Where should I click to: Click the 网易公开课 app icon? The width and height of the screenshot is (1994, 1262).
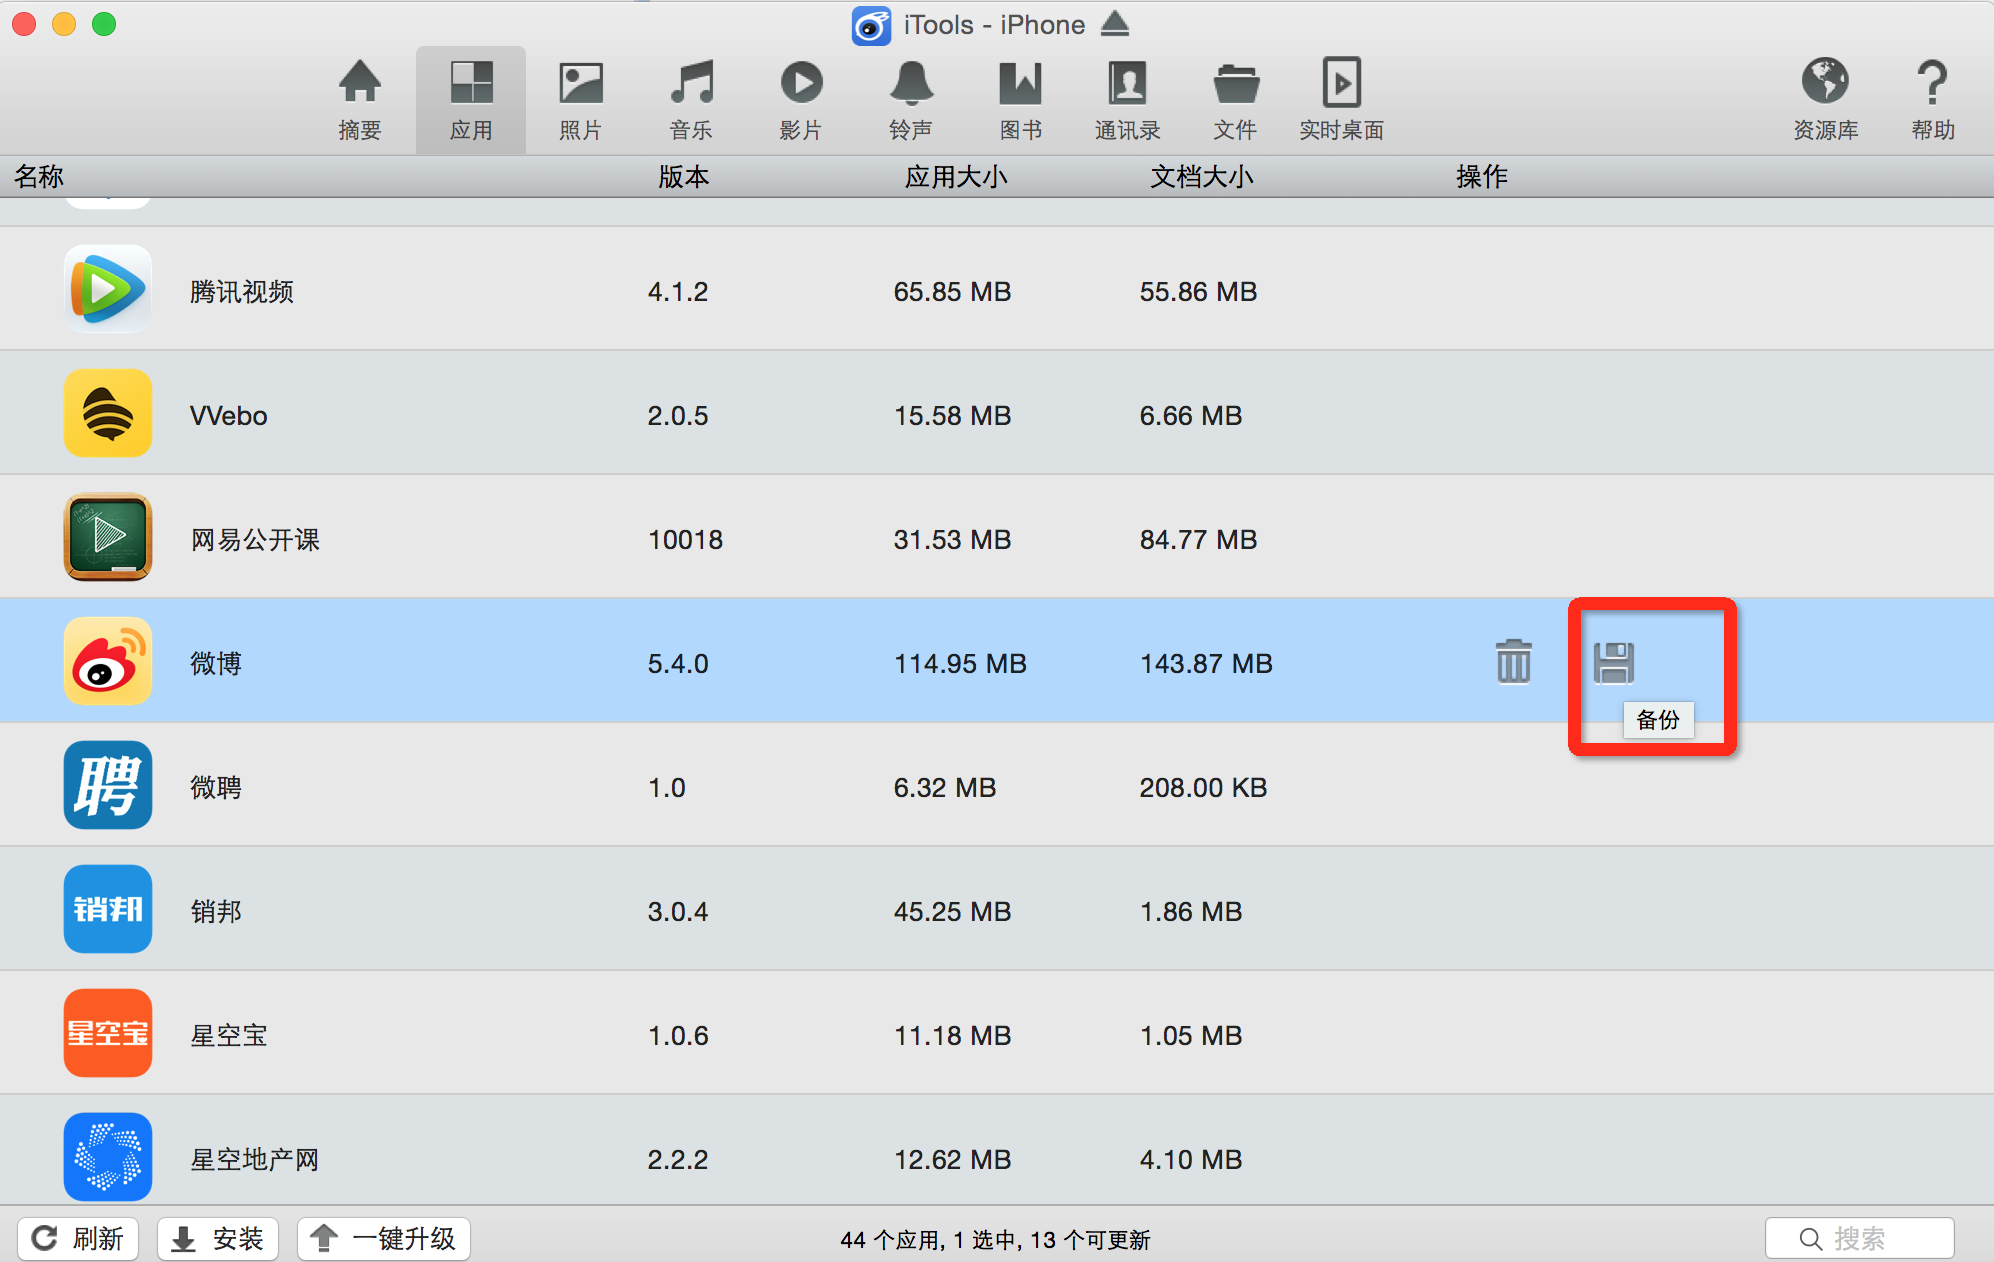[x=108, y=537]
